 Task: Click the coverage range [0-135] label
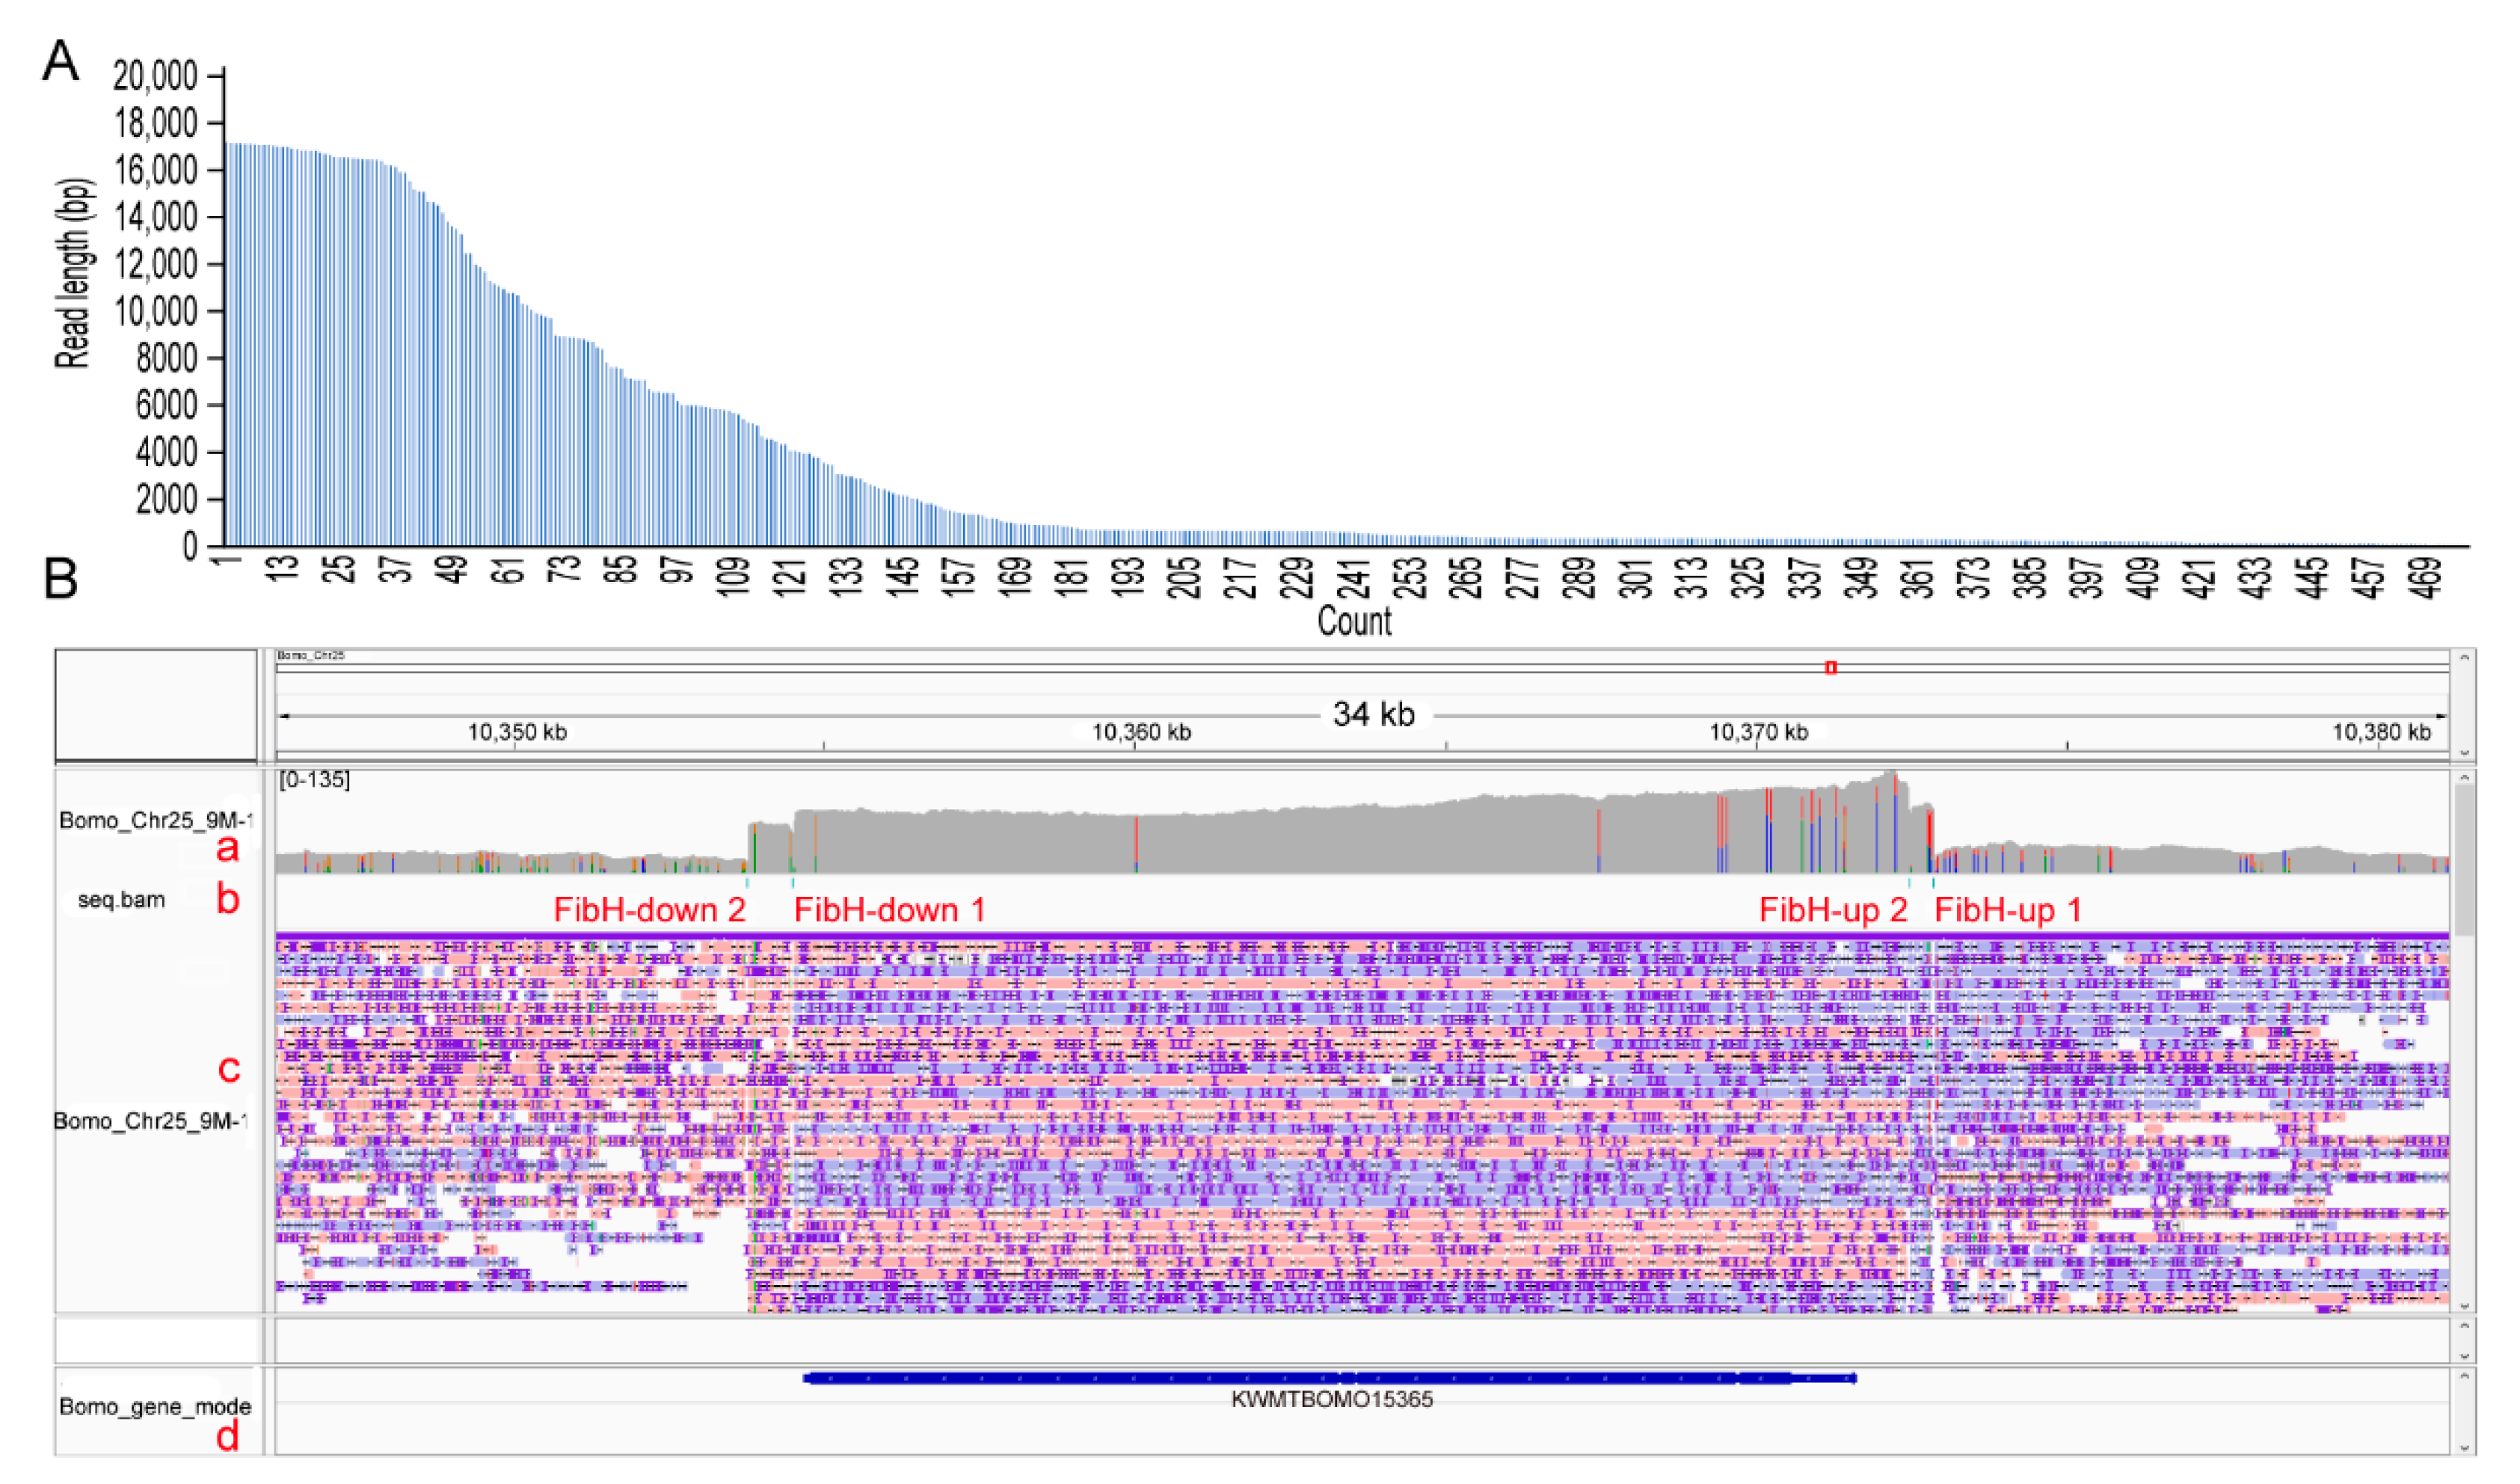pyautogui.click(x=314, y=780)
